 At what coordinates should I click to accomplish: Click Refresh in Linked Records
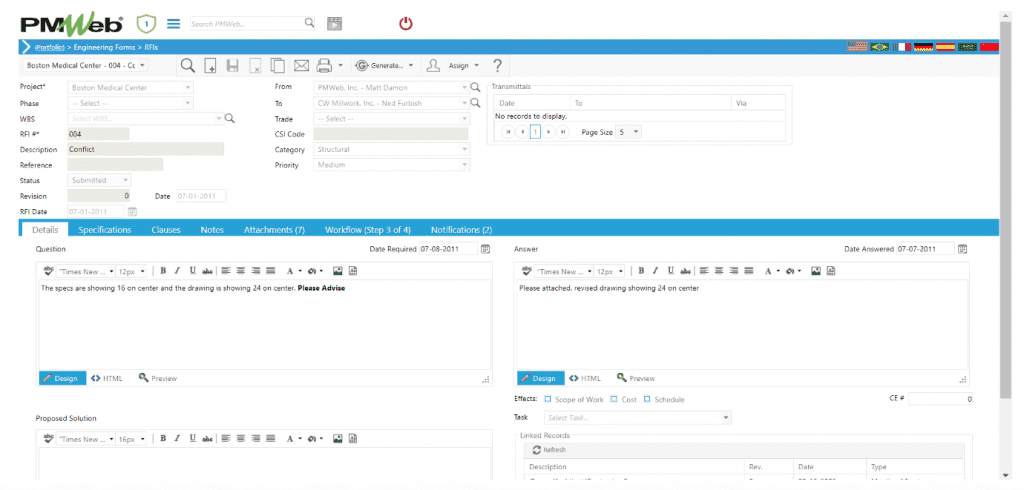549,450
